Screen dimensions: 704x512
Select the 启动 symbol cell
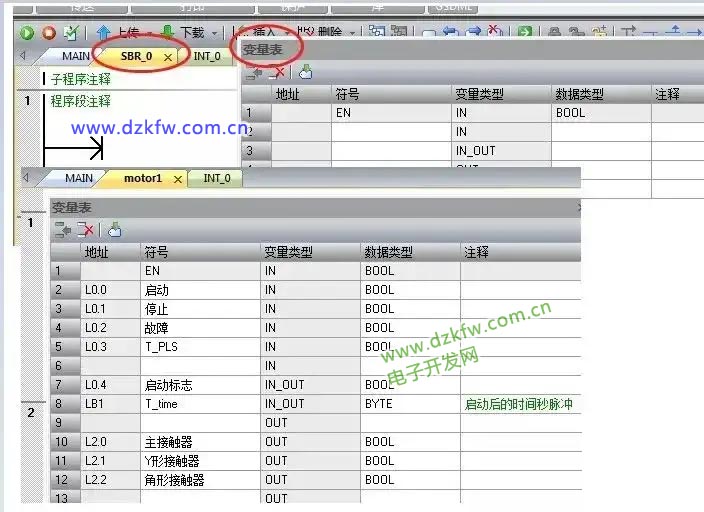click(200, 290)
